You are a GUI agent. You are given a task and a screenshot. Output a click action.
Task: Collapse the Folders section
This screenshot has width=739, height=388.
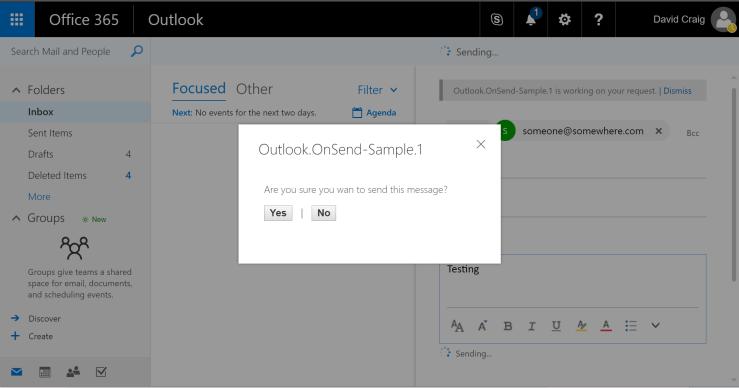(16, 90)
